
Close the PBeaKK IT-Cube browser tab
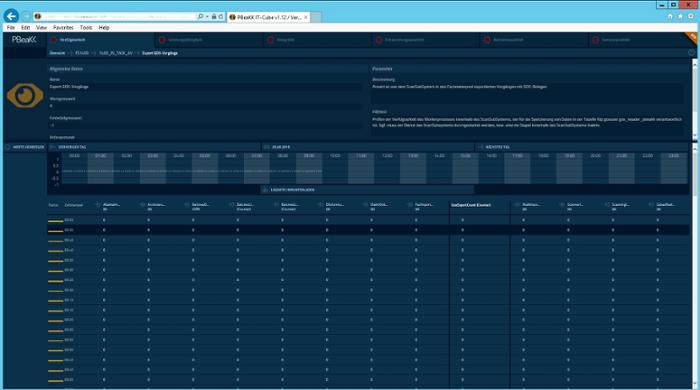(x=306, y=17)
